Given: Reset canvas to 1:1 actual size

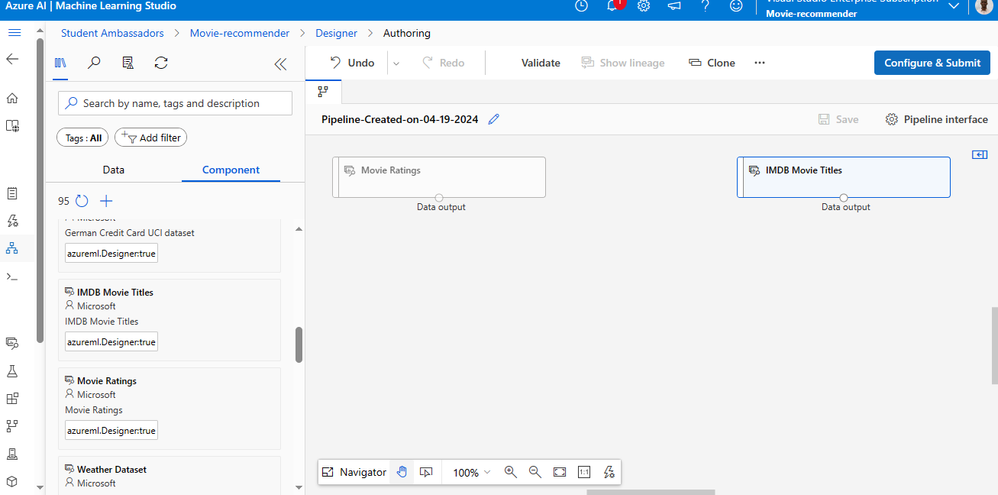Looking at the screenshot, I should 584,472.
